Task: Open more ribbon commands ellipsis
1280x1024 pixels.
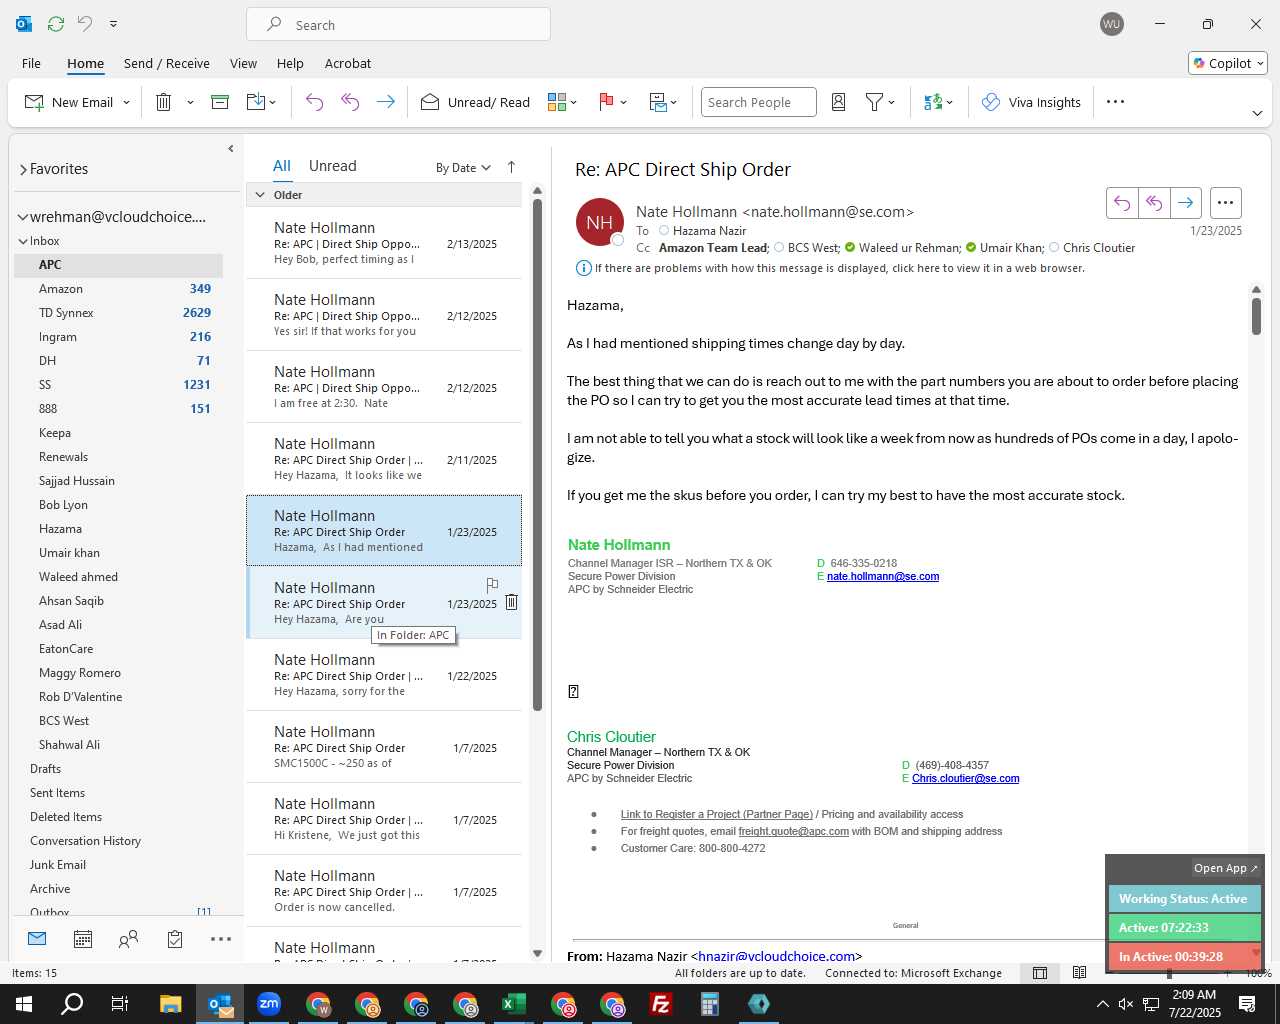Action: pos(1116,102)
